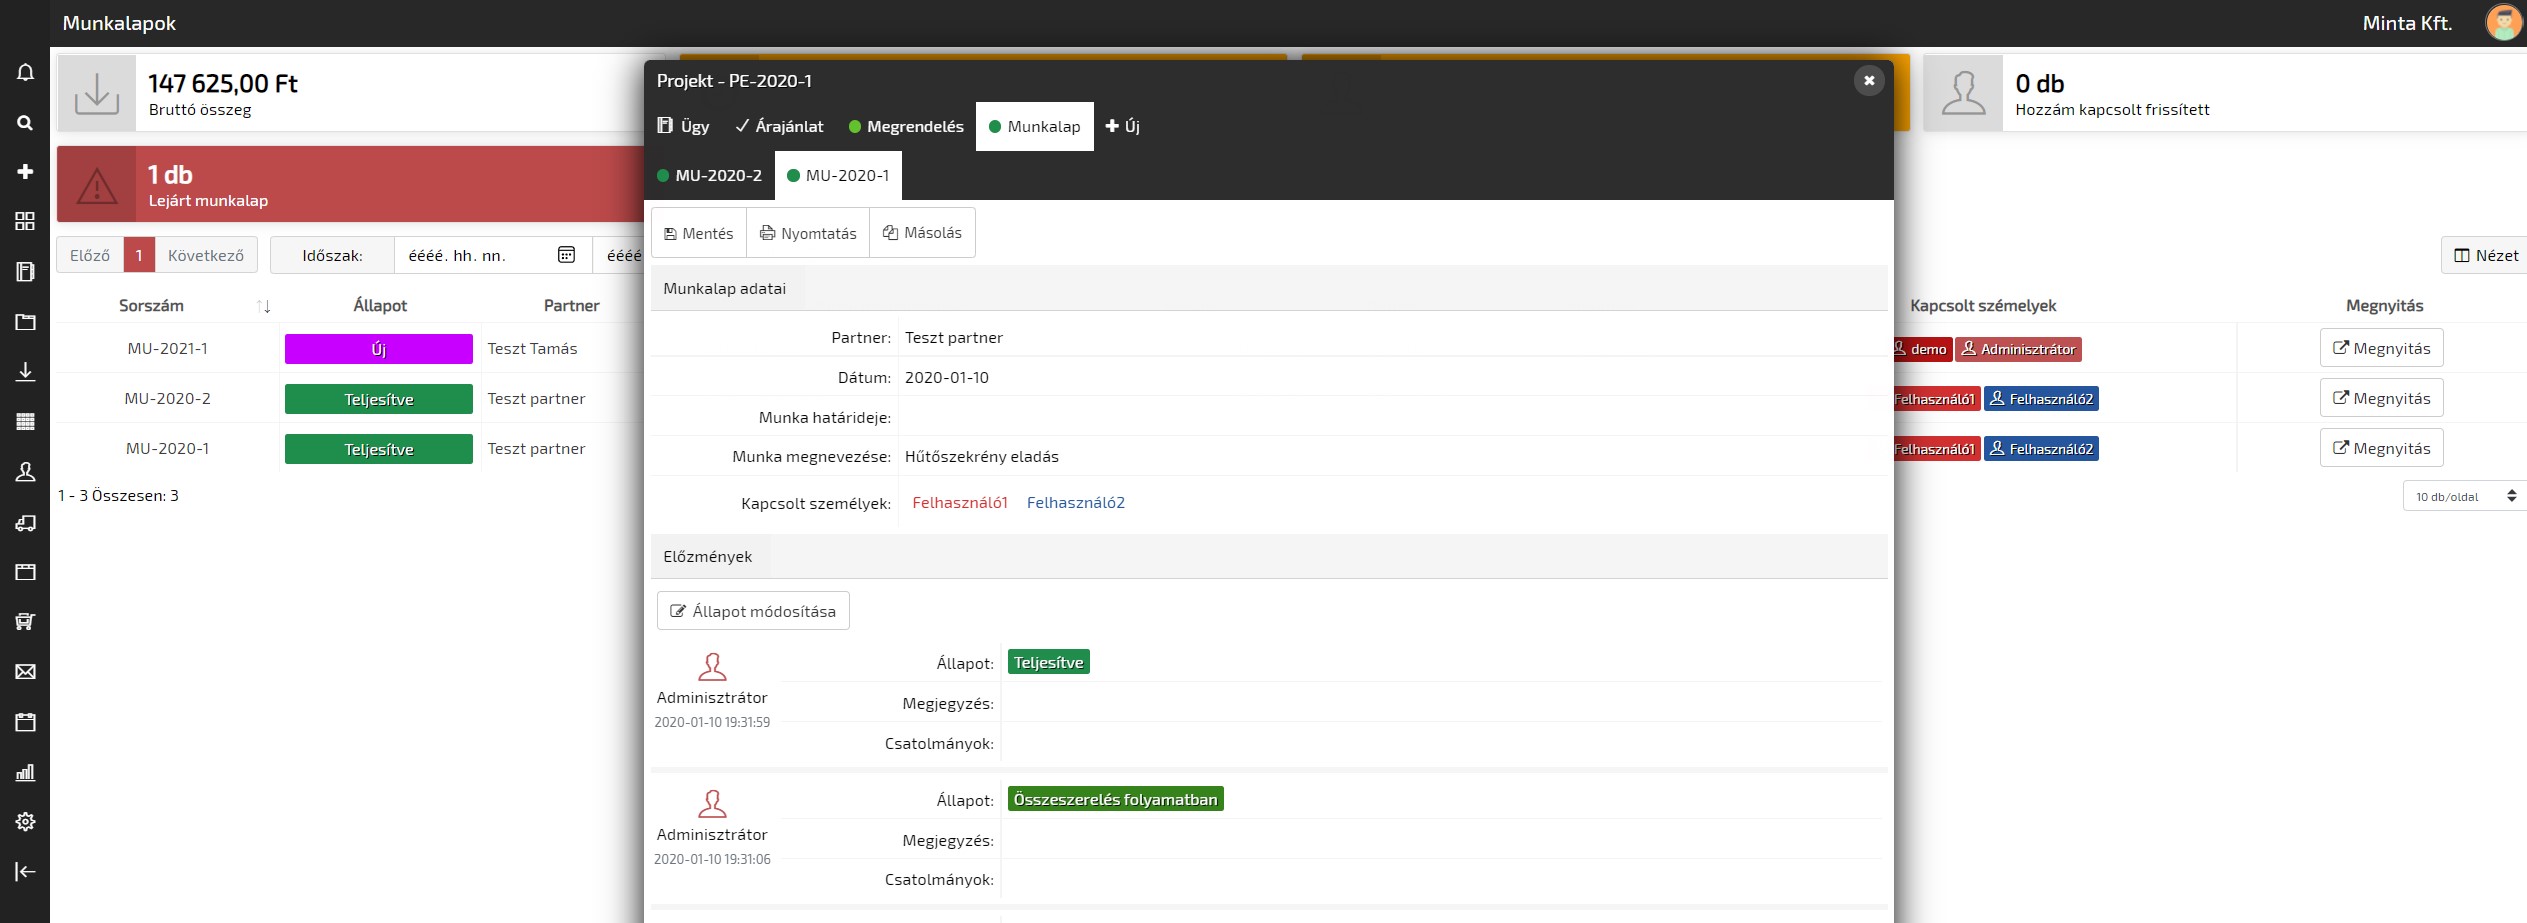Open the search magnifier icon in sidebar
Viewport: 2527px width, 923px height.
point(25,122)
